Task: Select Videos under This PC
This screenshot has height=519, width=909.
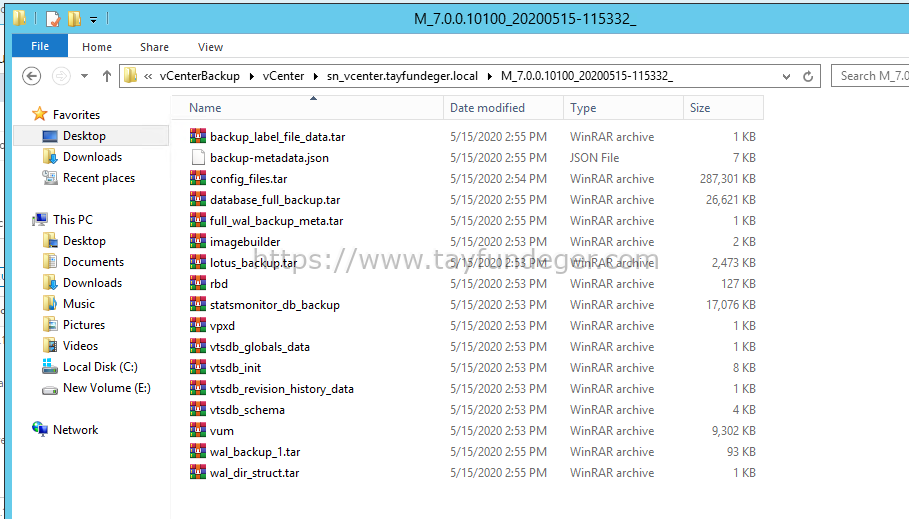Action: tap(80, 346)
